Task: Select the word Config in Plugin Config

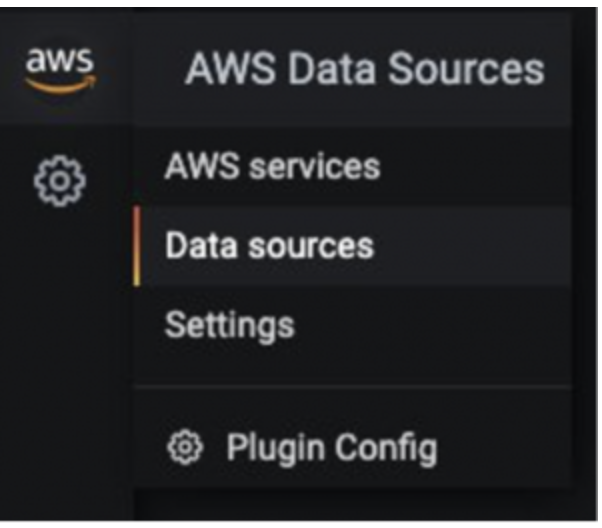Action: [x=386, y=448]
